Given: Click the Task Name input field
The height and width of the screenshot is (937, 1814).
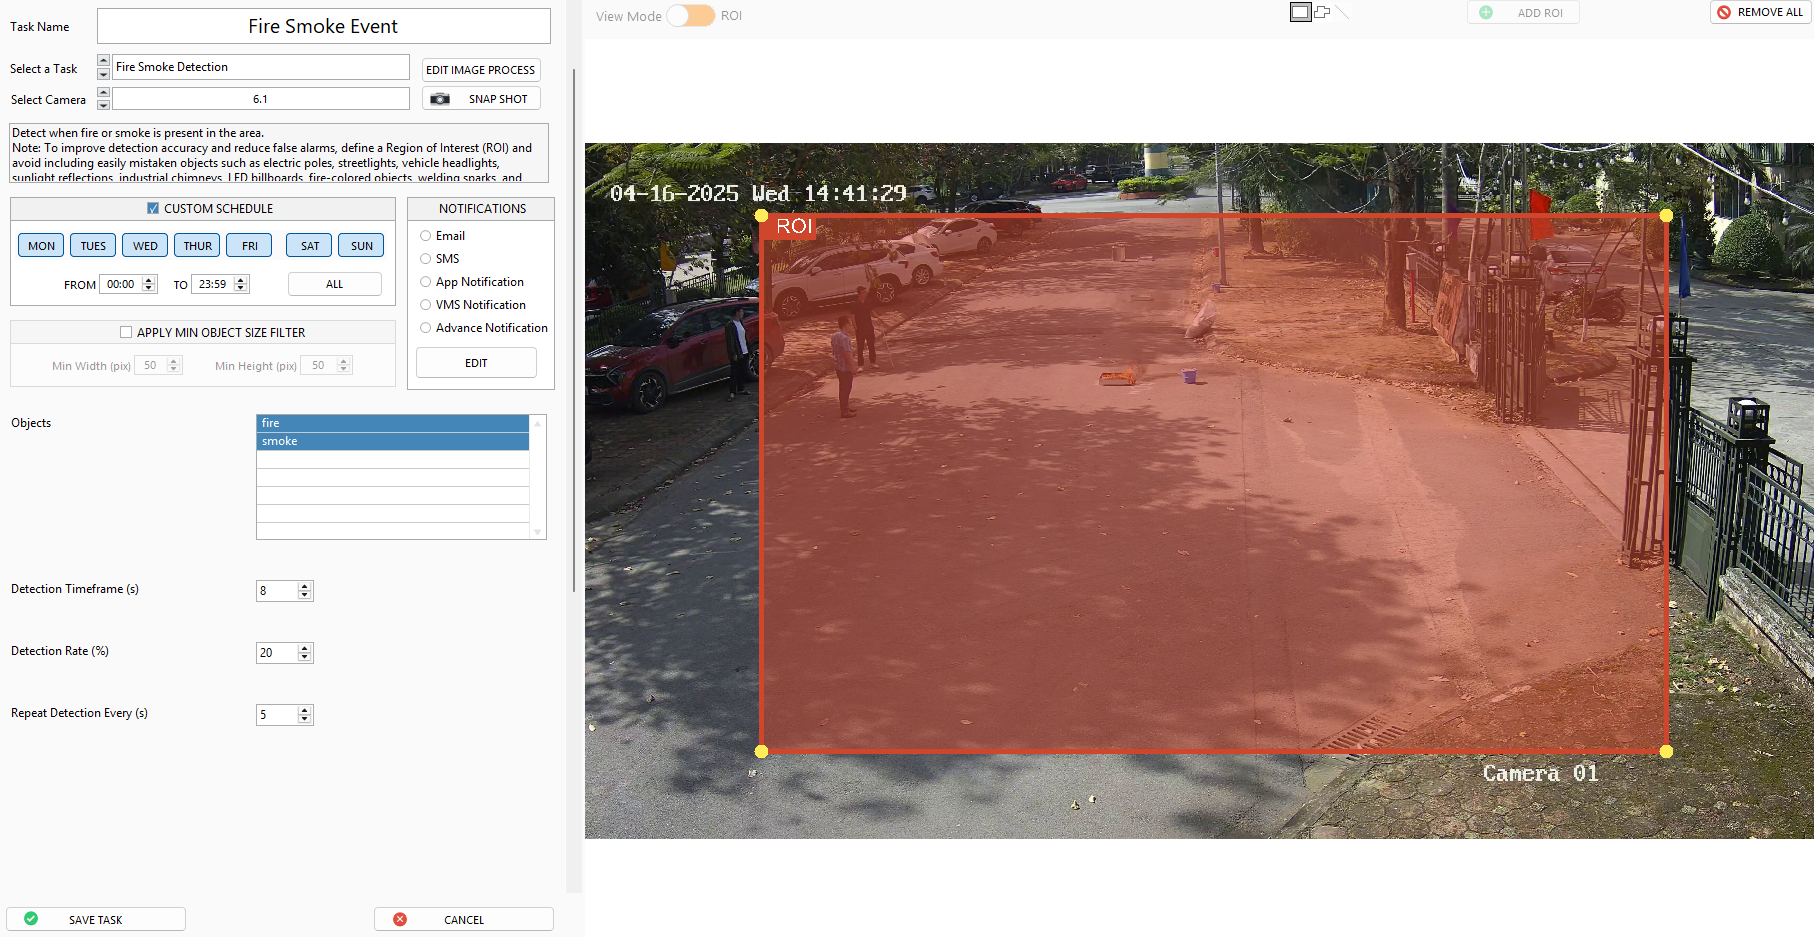Looking at the screenshot, I should [x=323, y=26].
